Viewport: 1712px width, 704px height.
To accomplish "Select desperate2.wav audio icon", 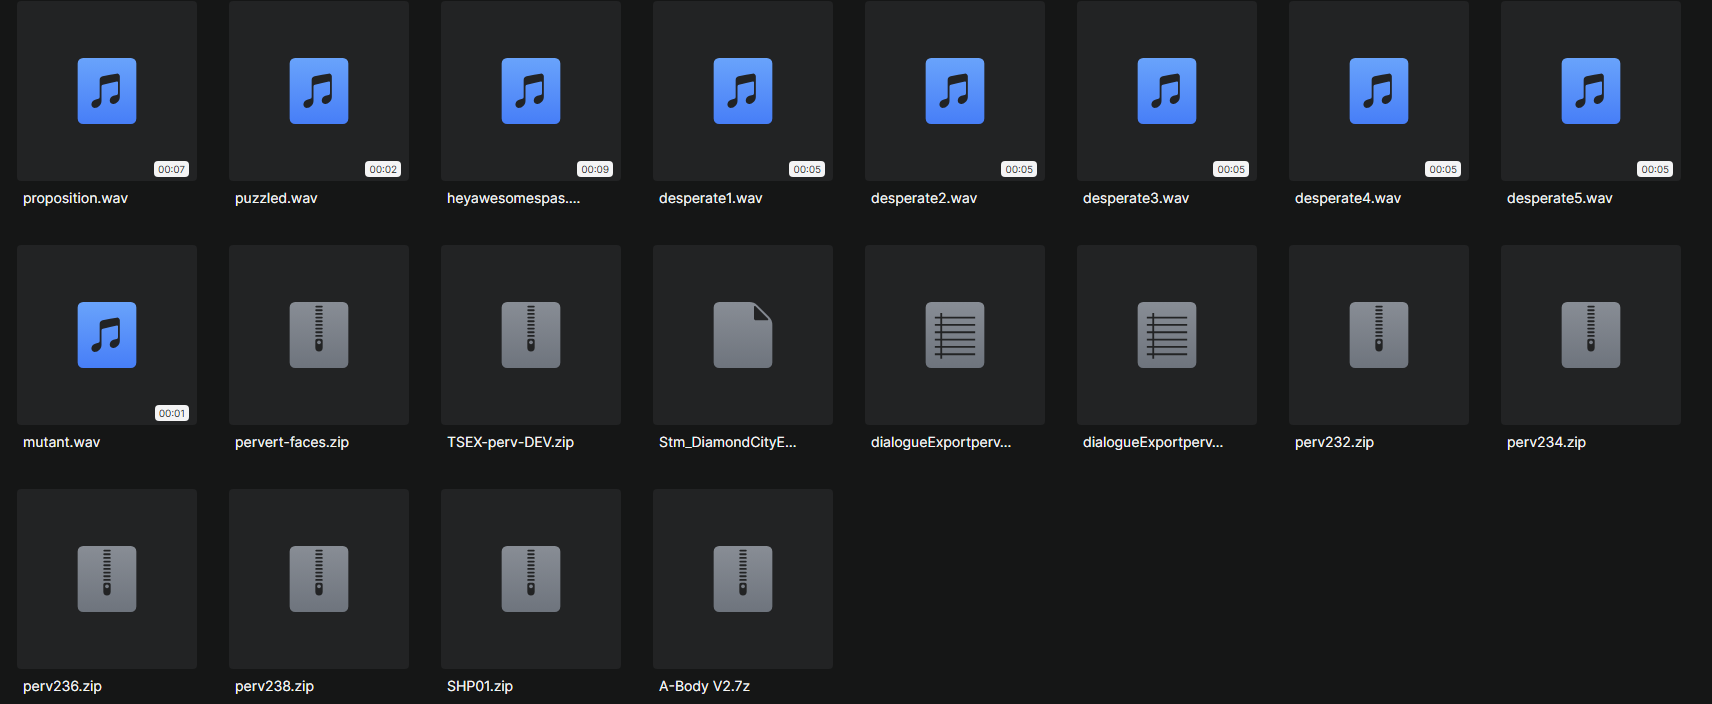I will pos(955,91).
